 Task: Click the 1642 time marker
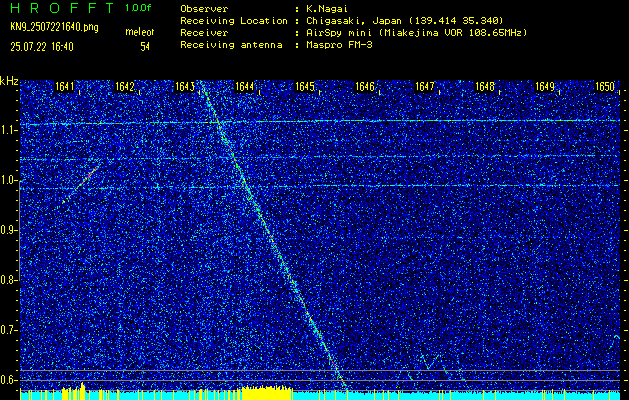click(x=125, y=87)
